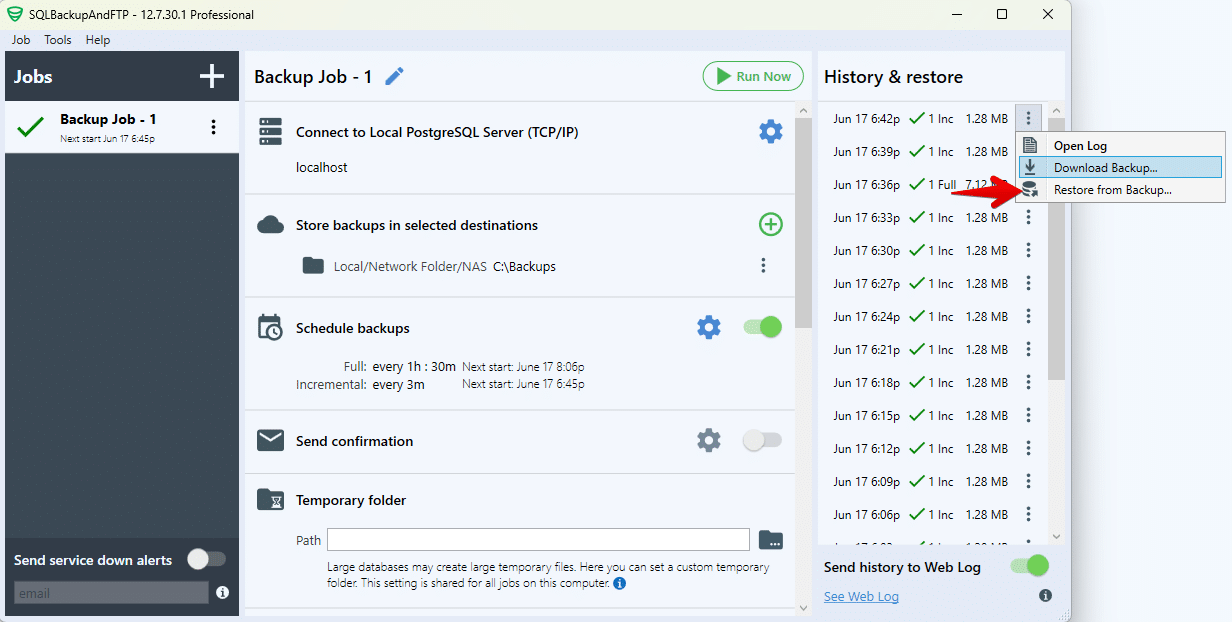Click the temporary folder Path field

tap(538, 540)
